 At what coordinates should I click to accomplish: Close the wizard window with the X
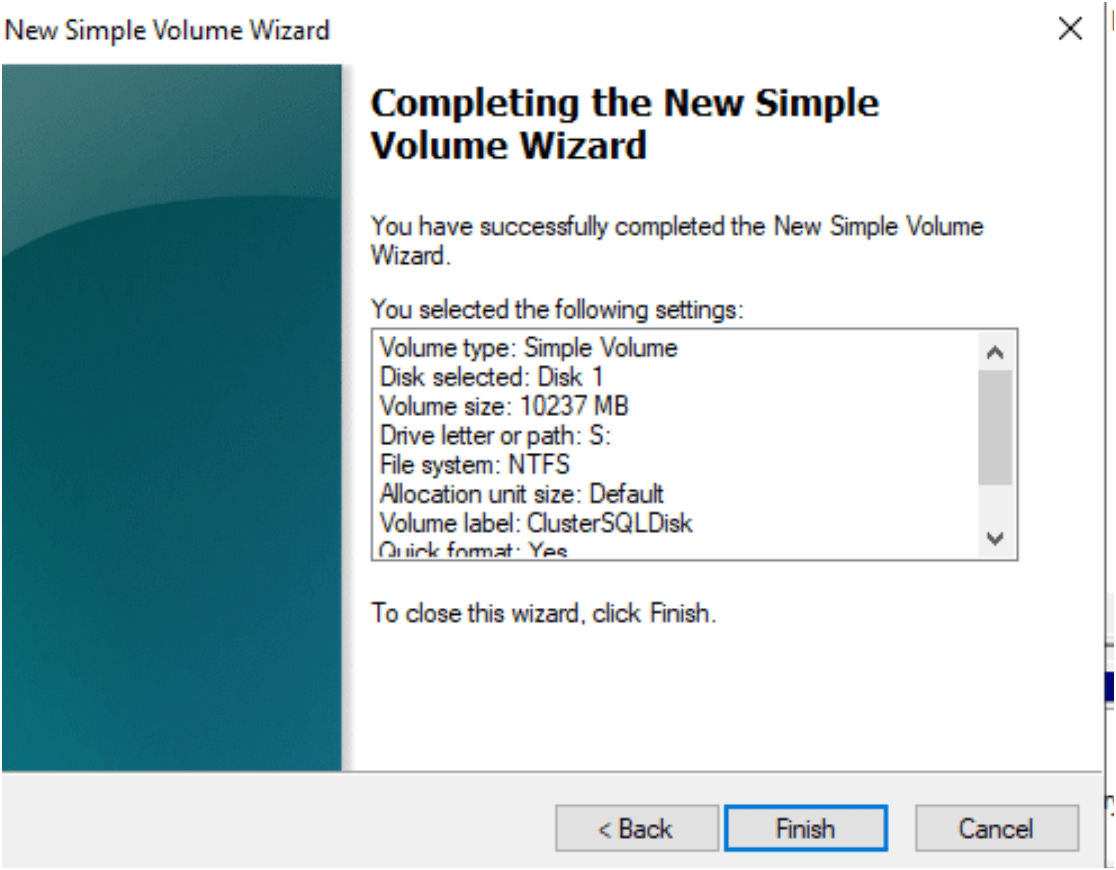pyautogui.click(x=1070, y=29)
